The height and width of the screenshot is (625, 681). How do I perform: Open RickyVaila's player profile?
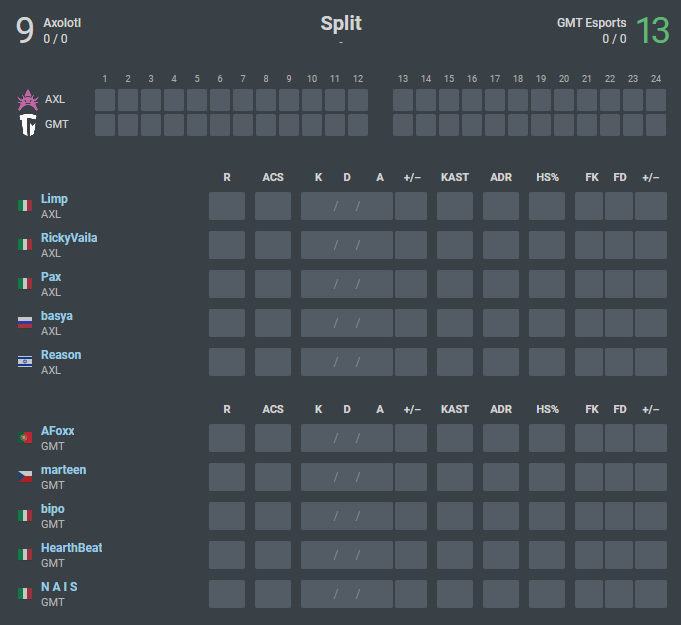(69, 238)
